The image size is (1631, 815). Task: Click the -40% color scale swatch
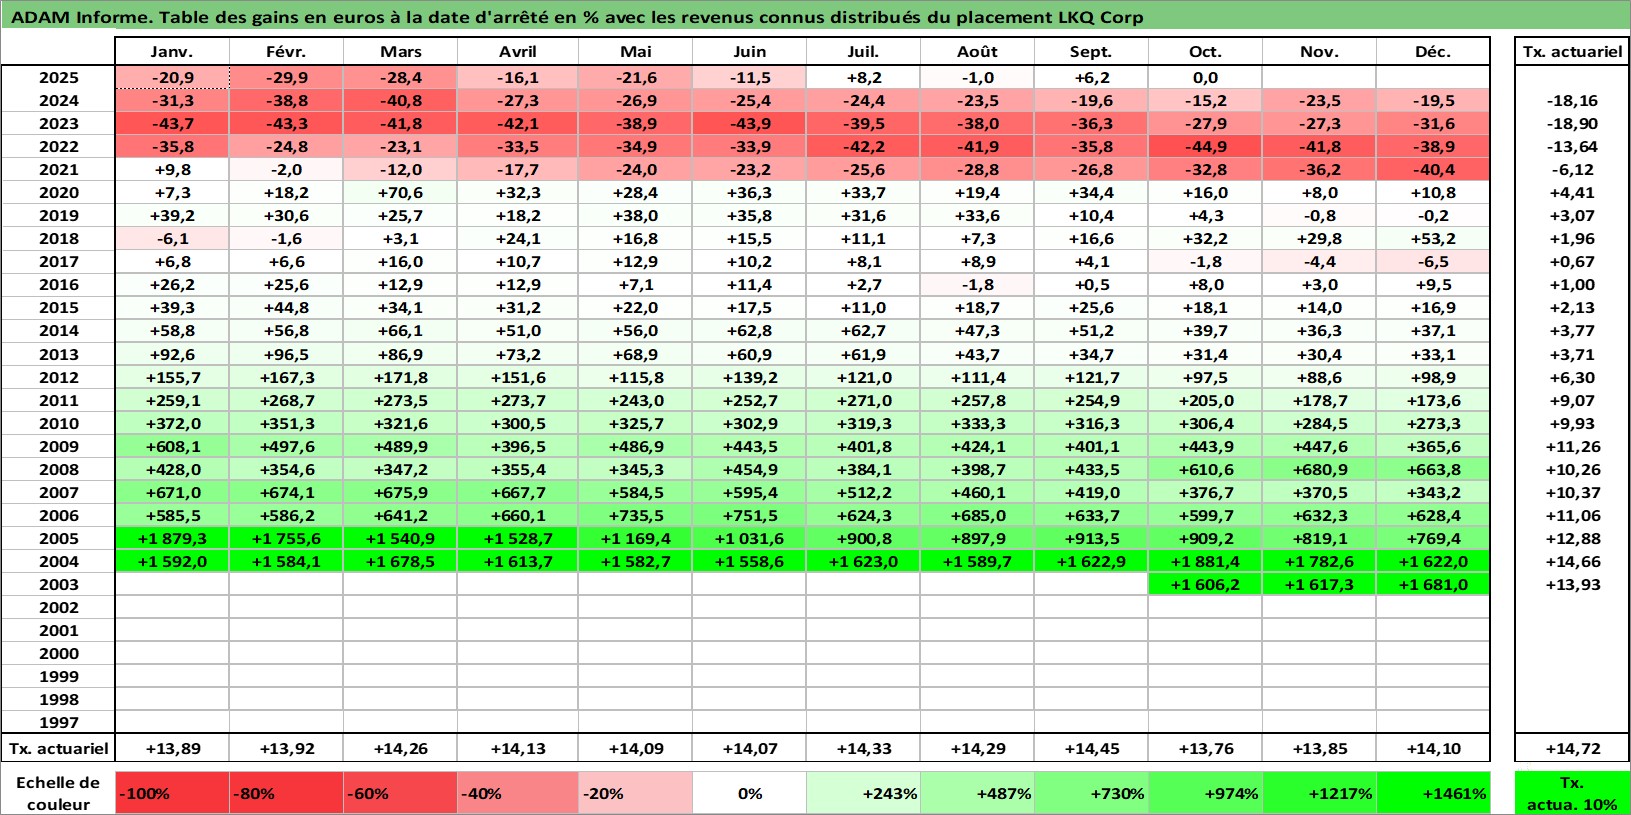click(x=517, y=793)
